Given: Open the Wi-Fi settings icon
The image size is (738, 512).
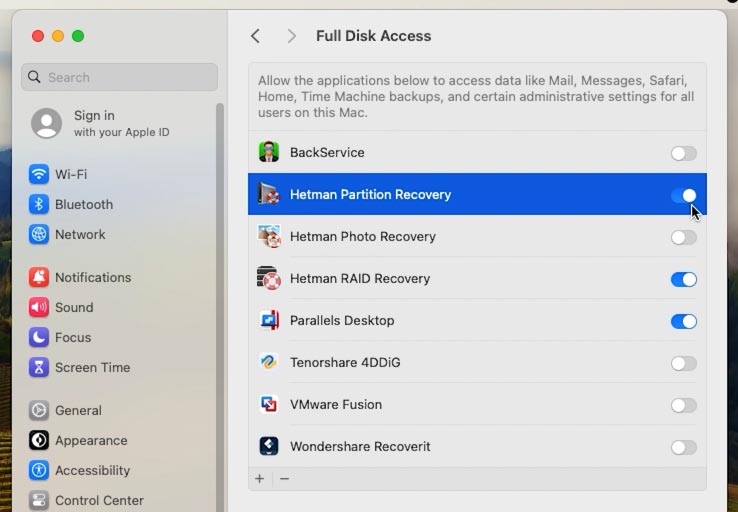Looking at the screenshot, I should tap(39, 174).
